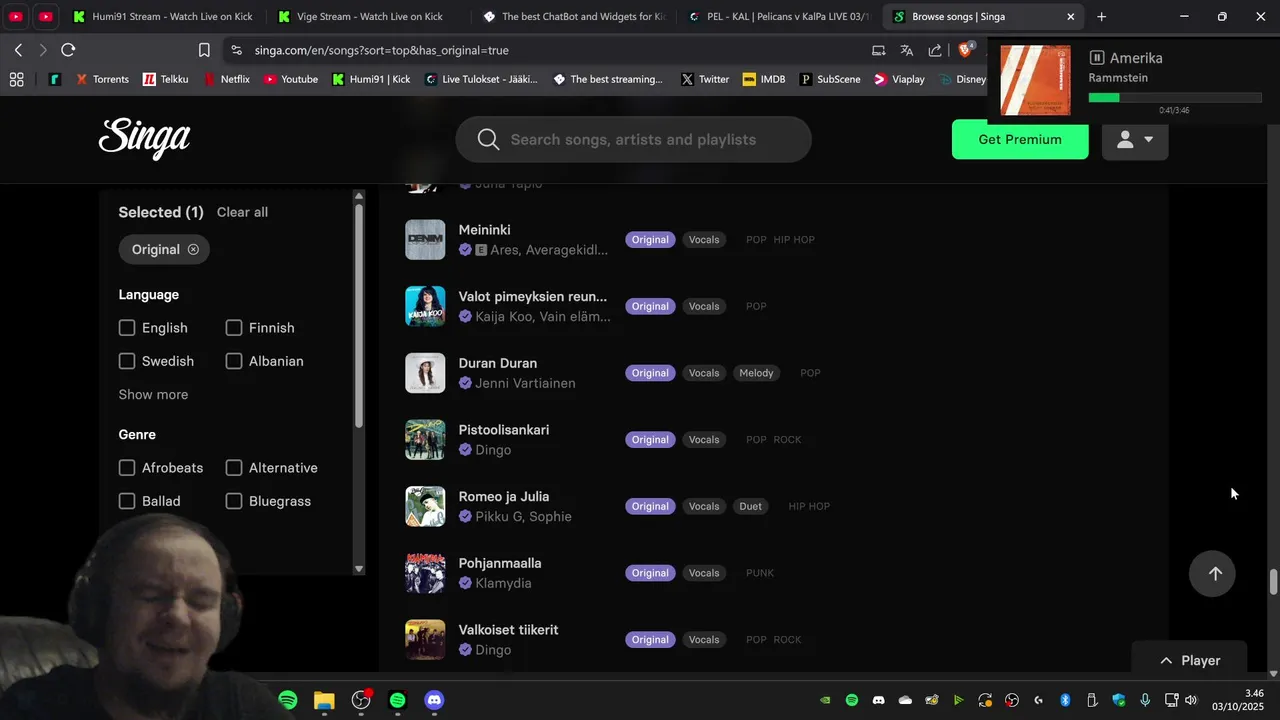Screen dimensions: 1280x720
Task: Check the Ballad genre filter
Action: [x=127, y=501]
